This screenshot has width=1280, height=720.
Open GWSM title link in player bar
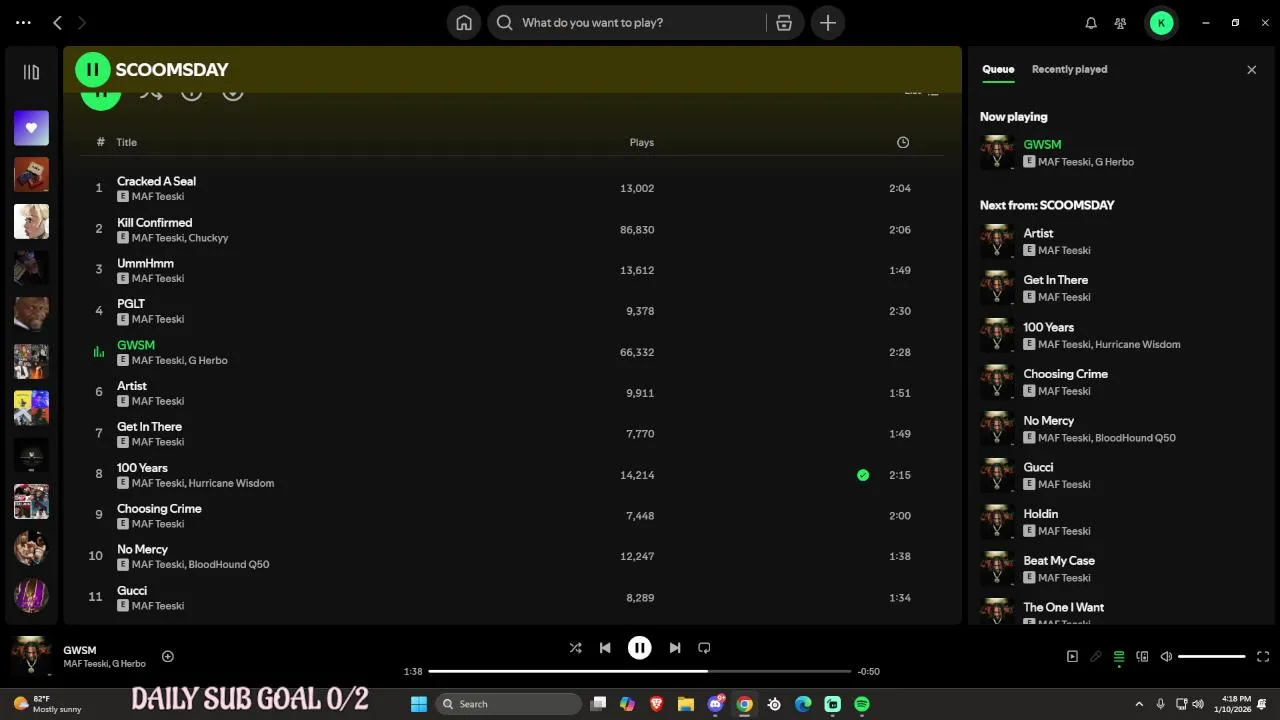point(80,650)
